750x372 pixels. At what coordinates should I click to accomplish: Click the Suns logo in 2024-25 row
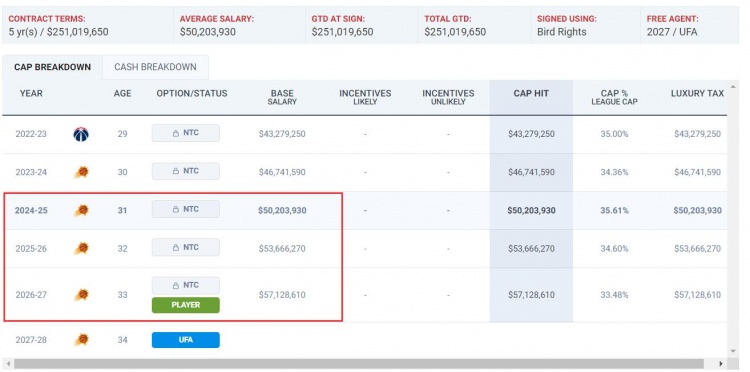[x=82, y=210]
